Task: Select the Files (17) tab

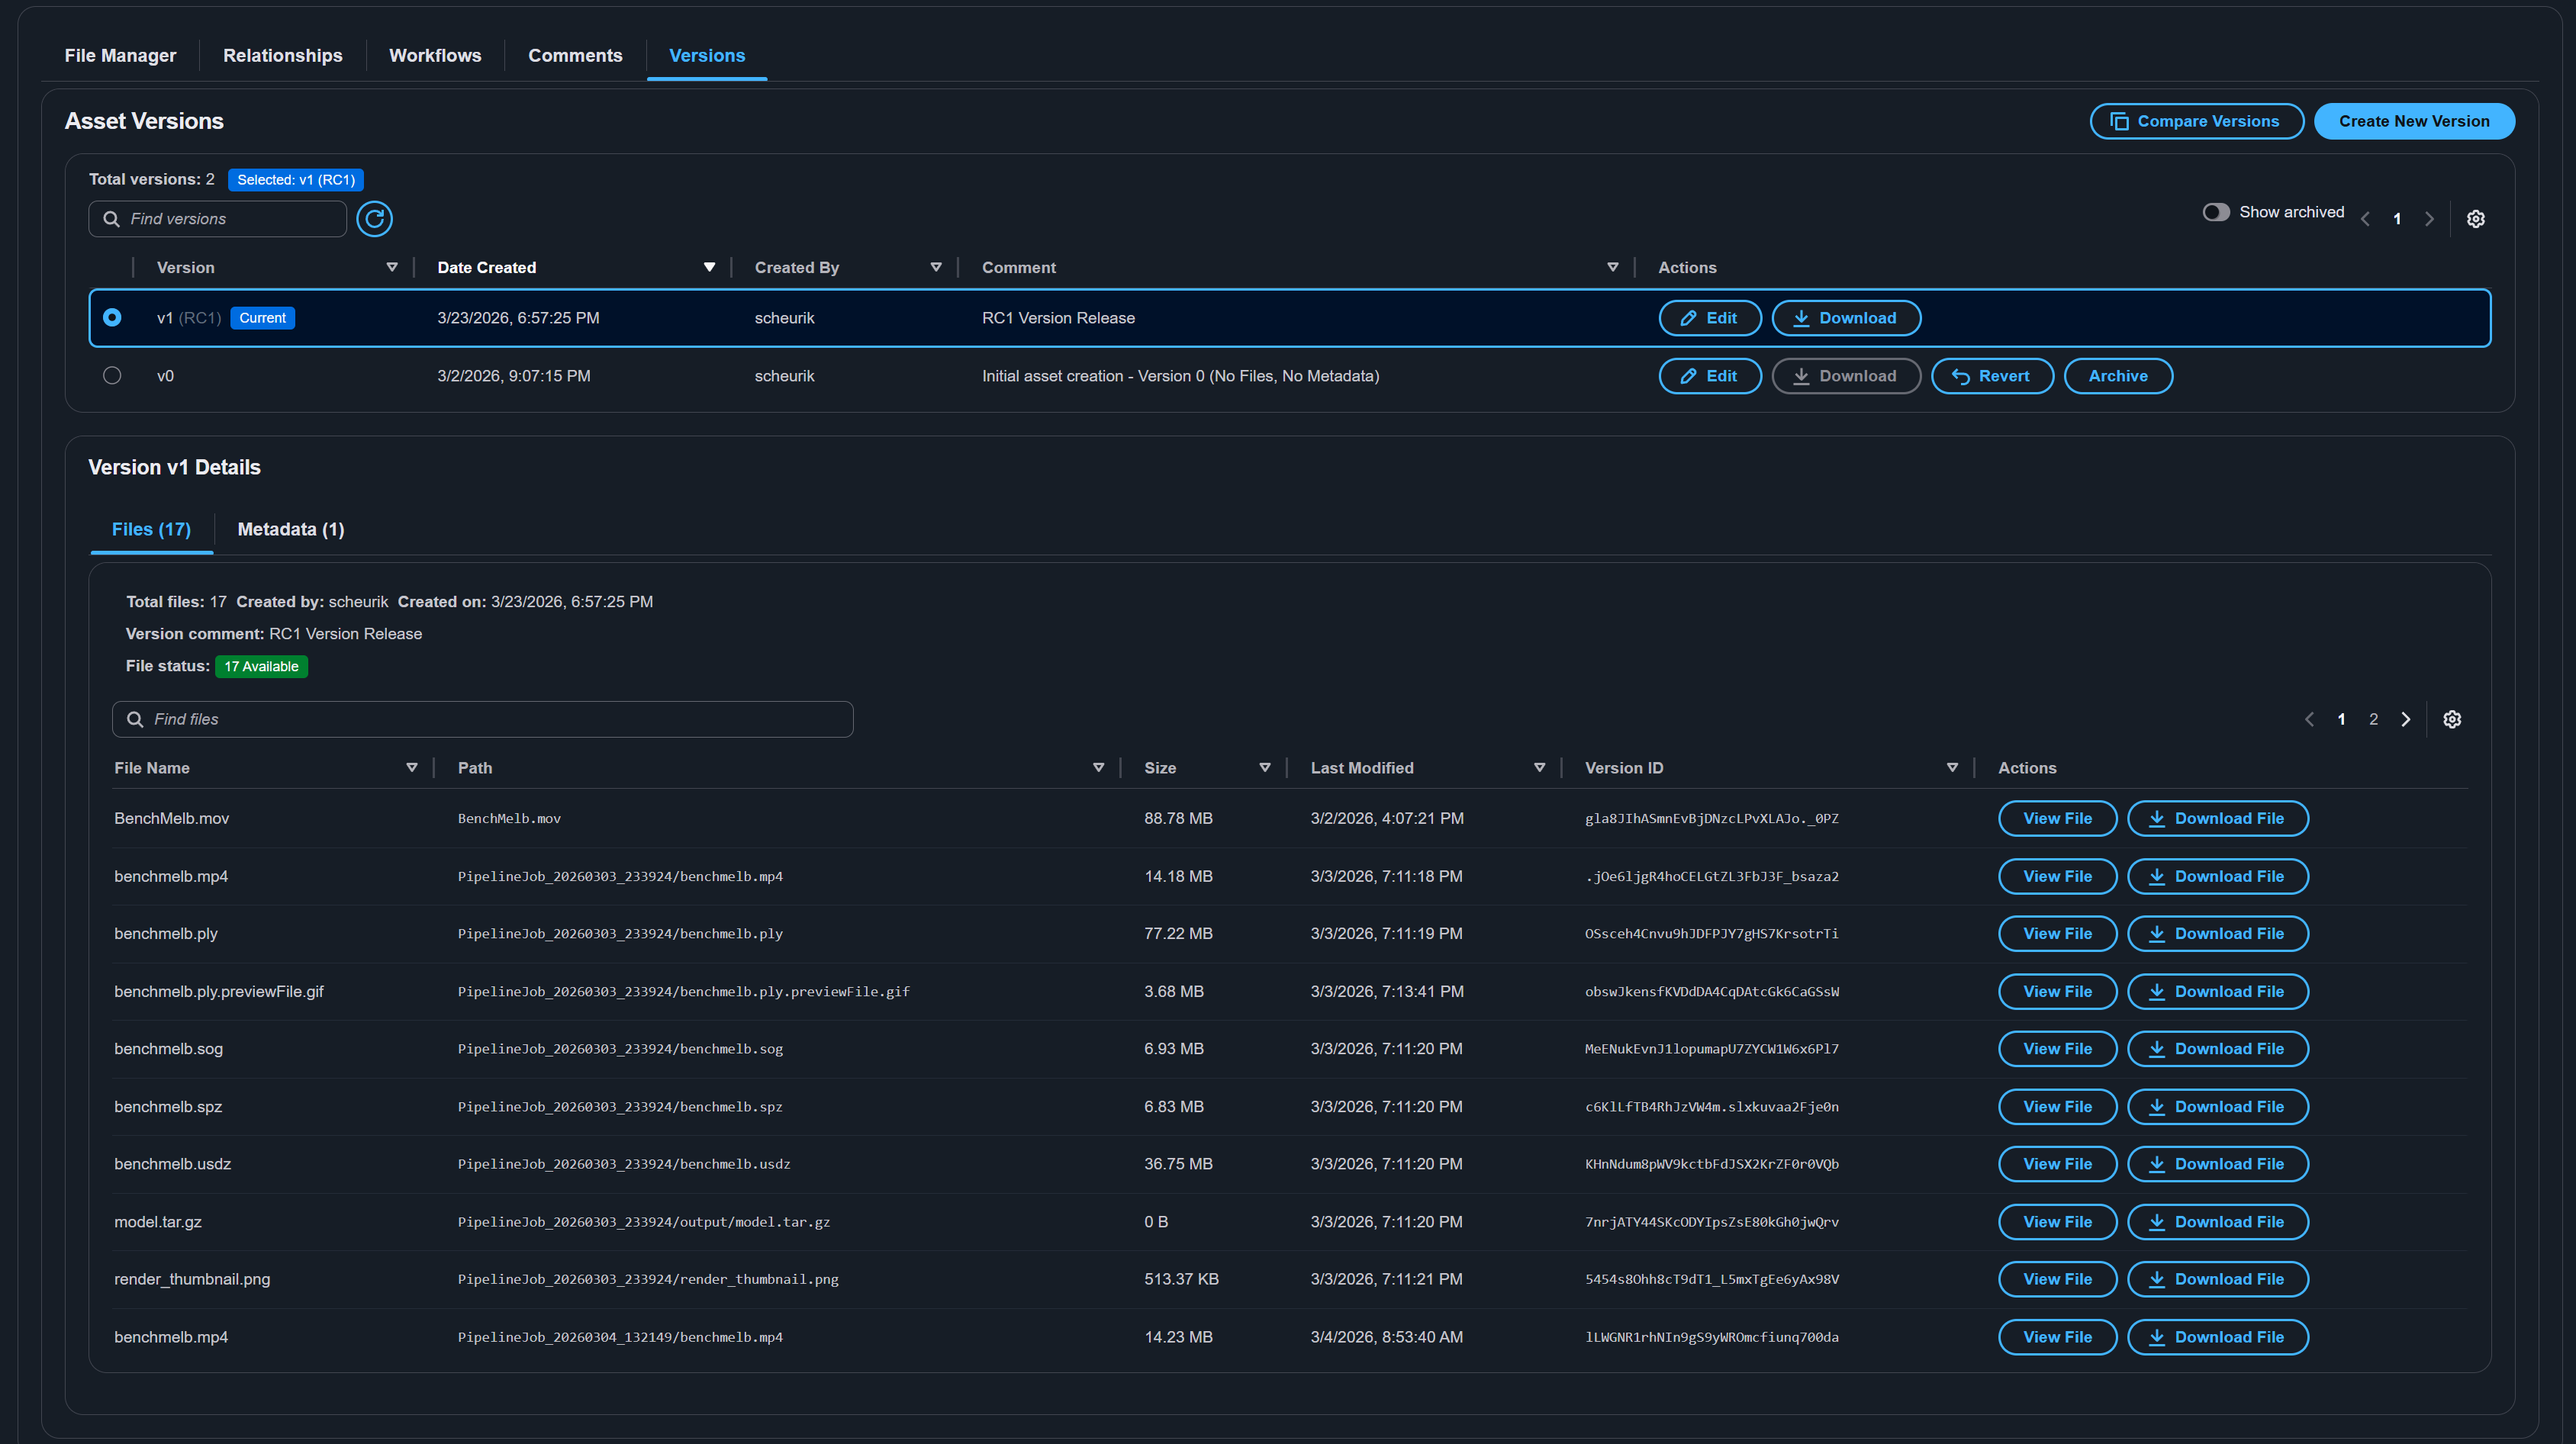Action: 151,529
